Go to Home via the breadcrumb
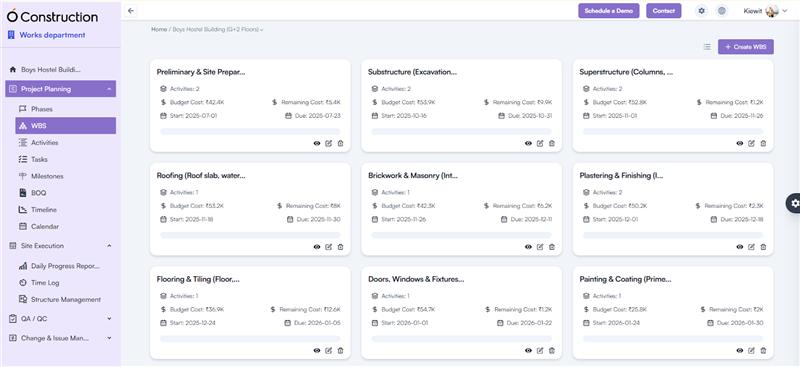Viewport: 800px width, 367px height. [159, 30]
